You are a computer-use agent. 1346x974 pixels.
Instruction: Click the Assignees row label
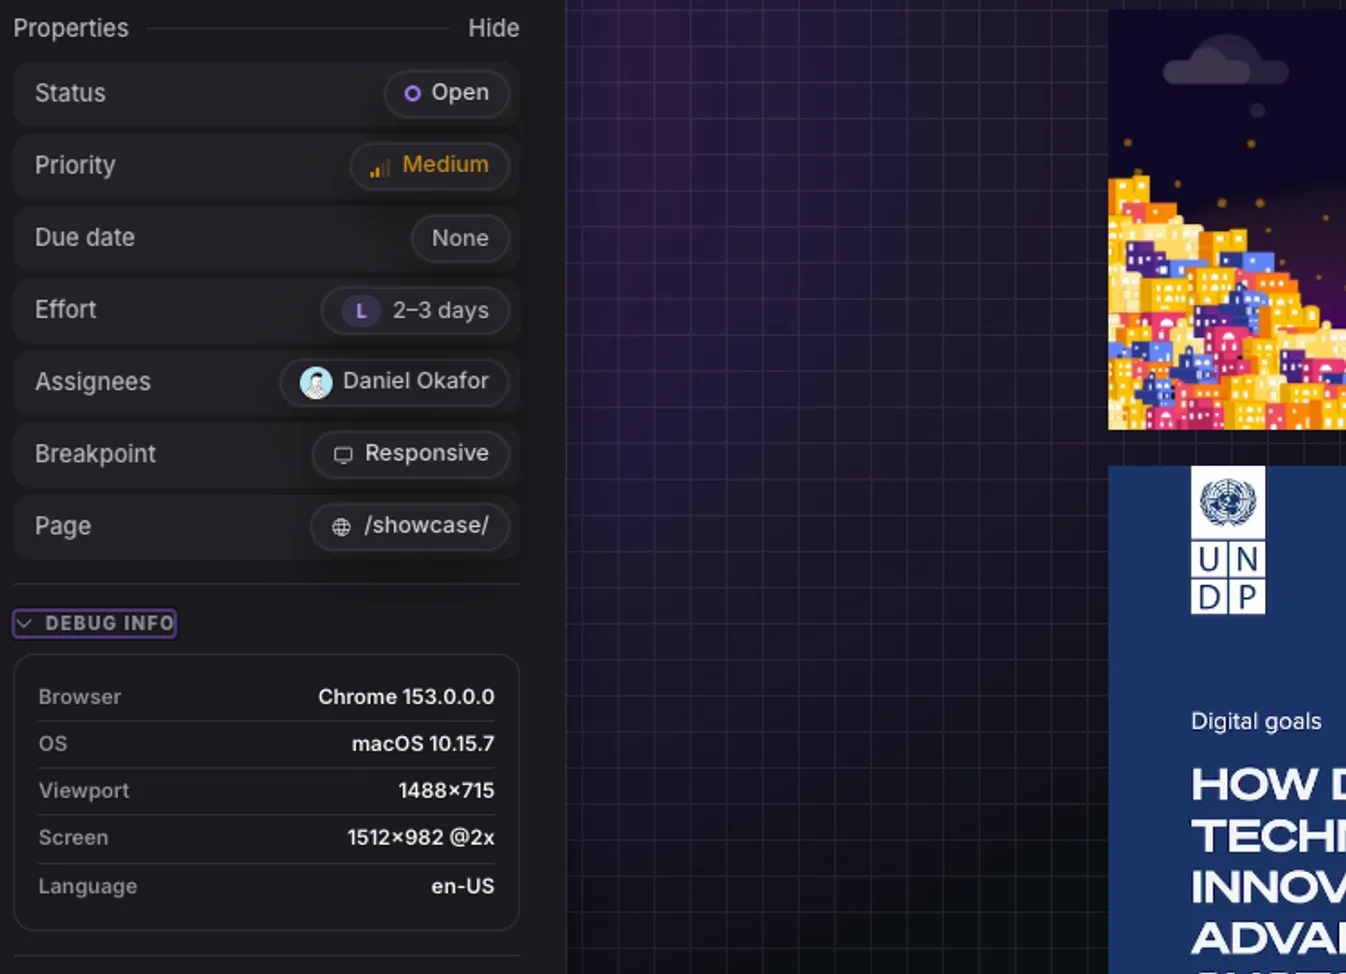pos(93,382)
